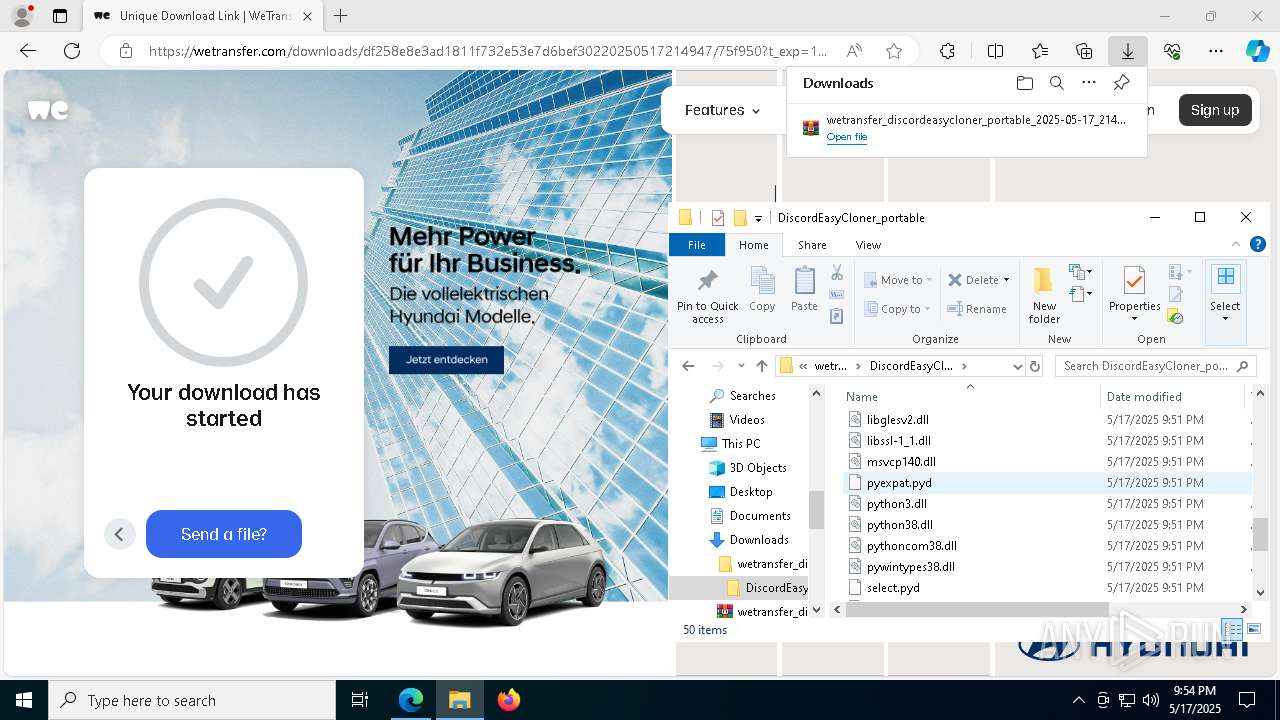Click the Edge address bar URL

click(488, 51)
